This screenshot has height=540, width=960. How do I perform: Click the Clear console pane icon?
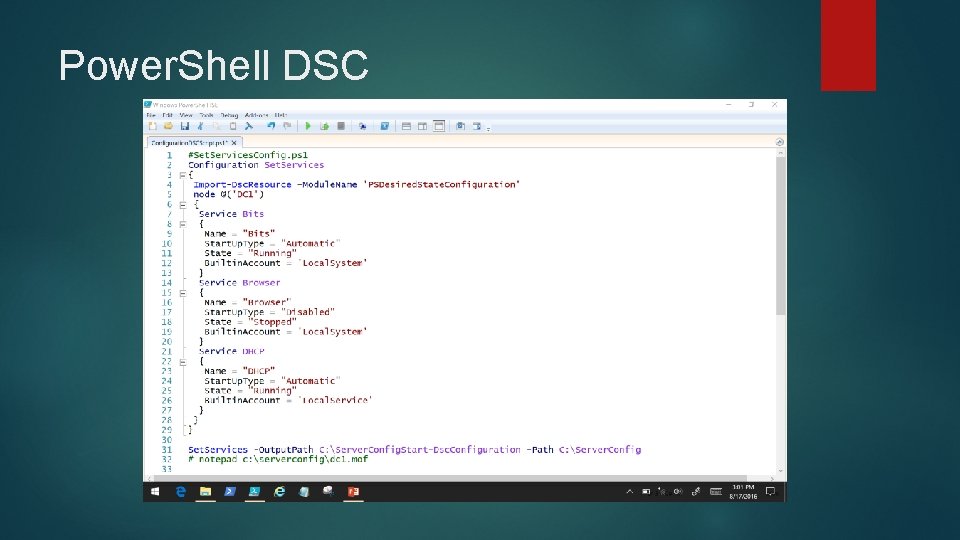point(249,126)
